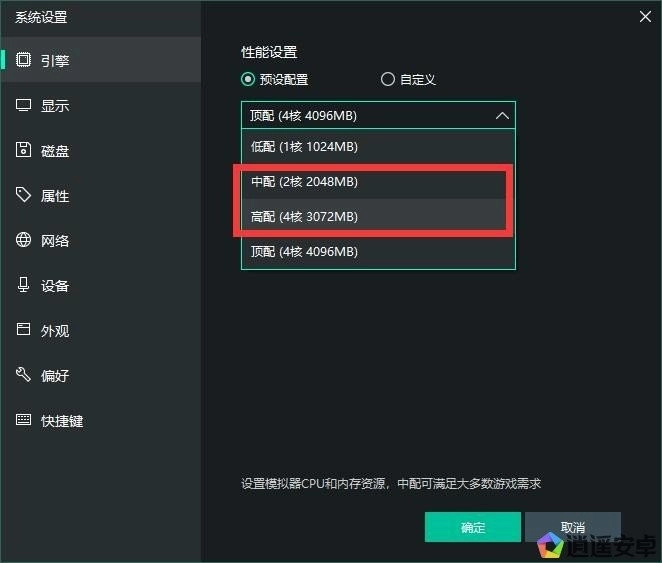662x563 pixels.
Task: Click the 快捷键 (Shortcuts) keyboard icon
Action: 23,421
